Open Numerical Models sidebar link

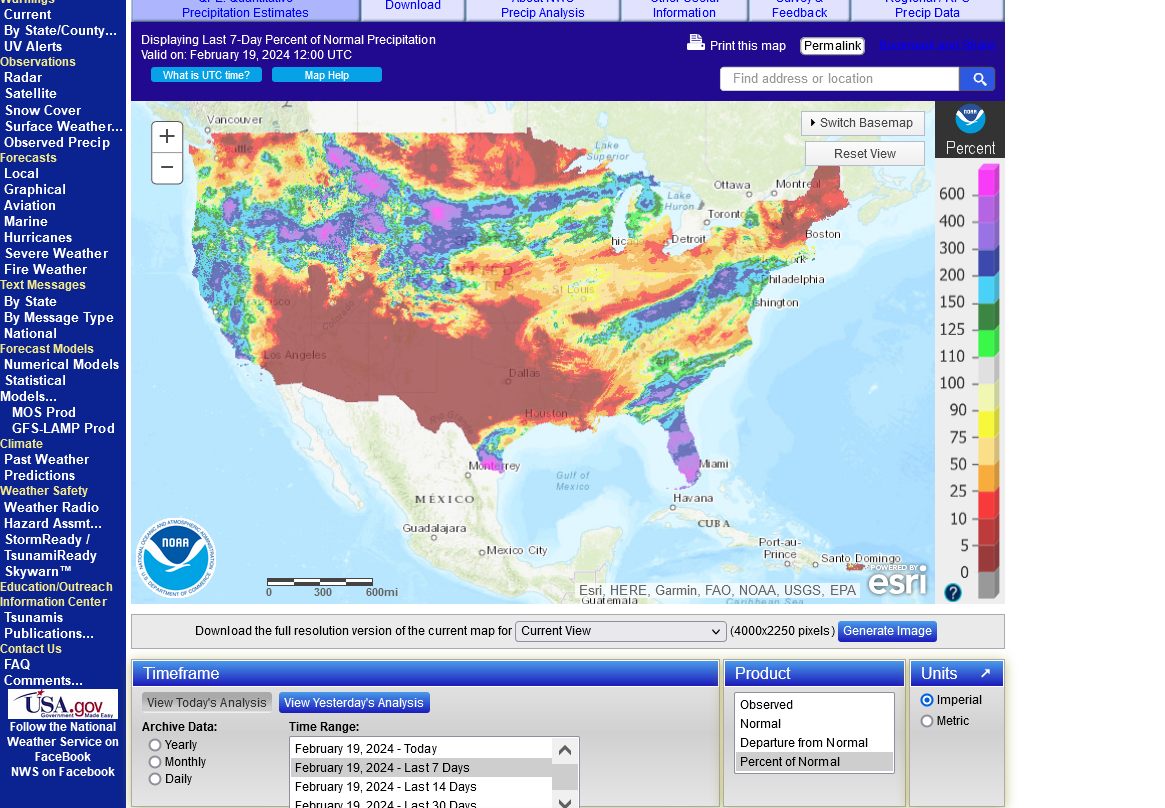coord(62,365)
